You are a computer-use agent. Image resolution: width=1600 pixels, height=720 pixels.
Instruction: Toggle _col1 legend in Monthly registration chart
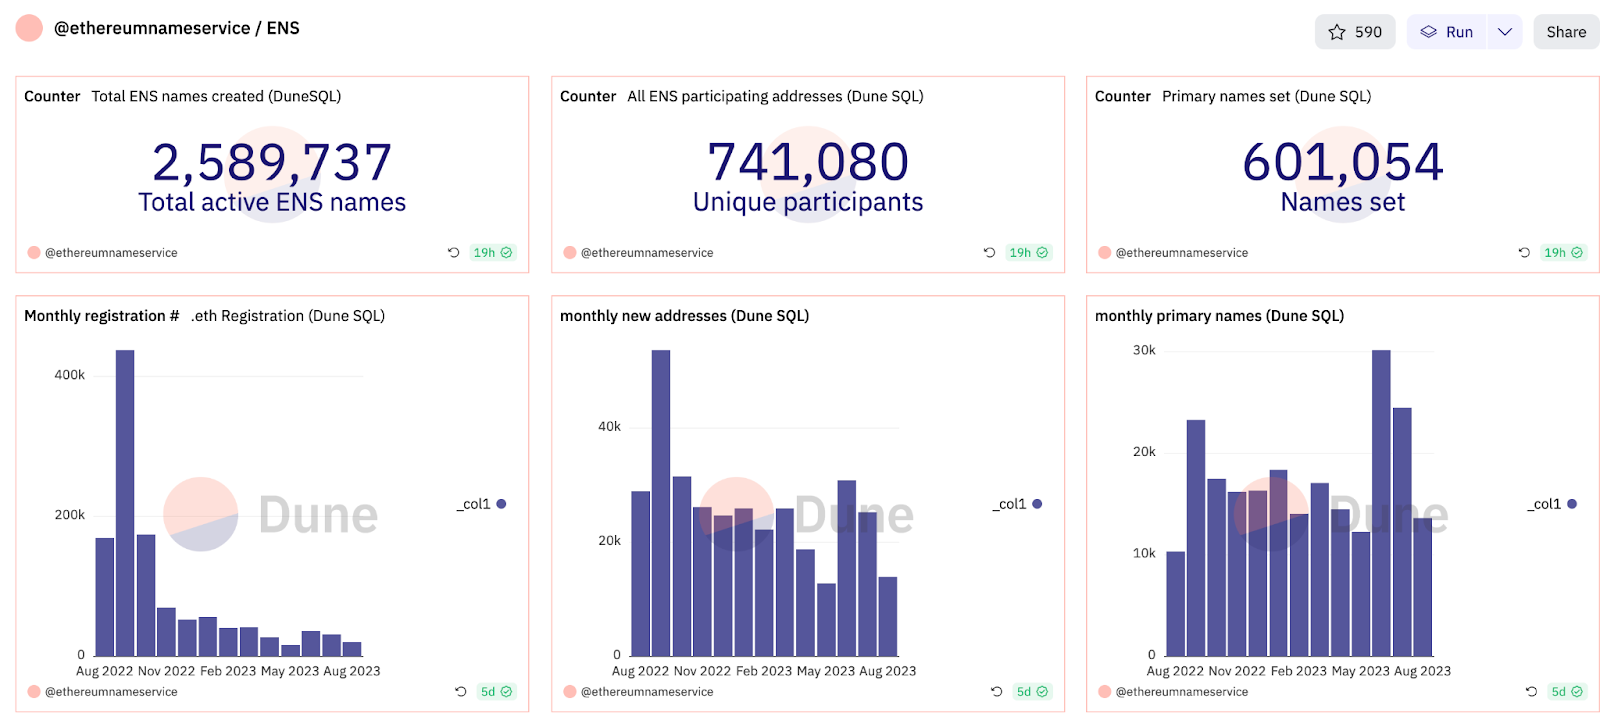(x=482, y=504)
